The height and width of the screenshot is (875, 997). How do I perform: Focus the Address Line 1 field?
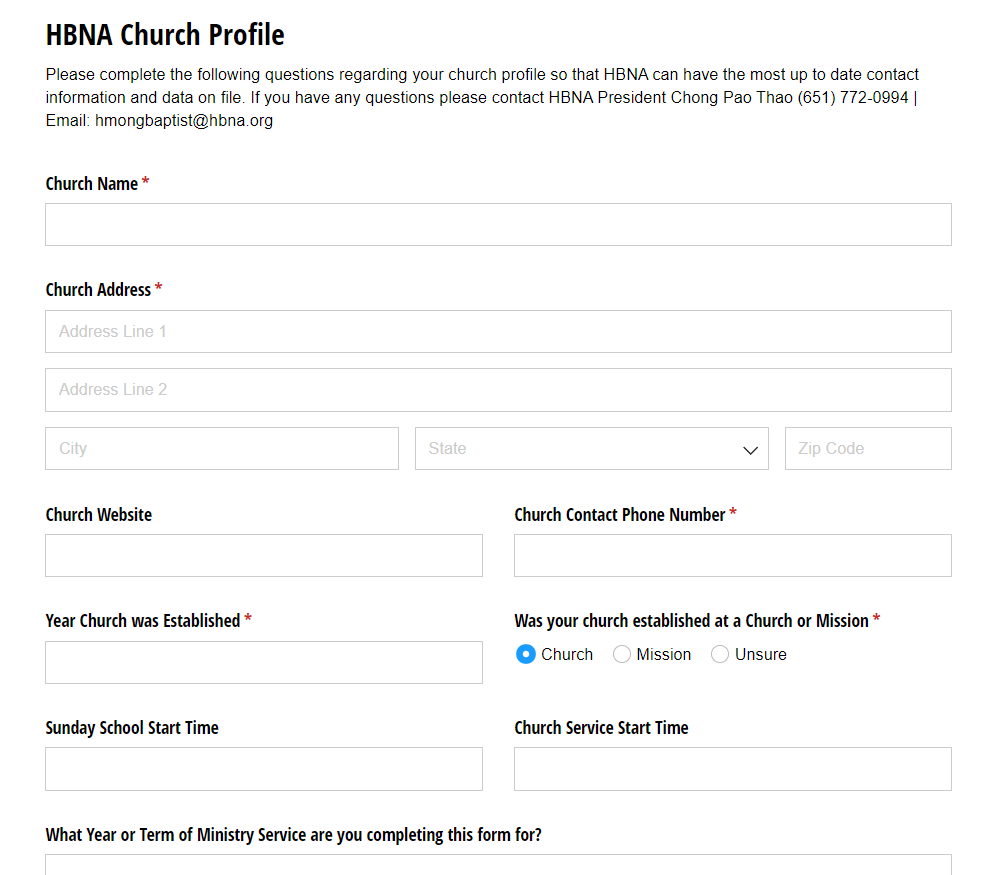click(x=498, y=331)
